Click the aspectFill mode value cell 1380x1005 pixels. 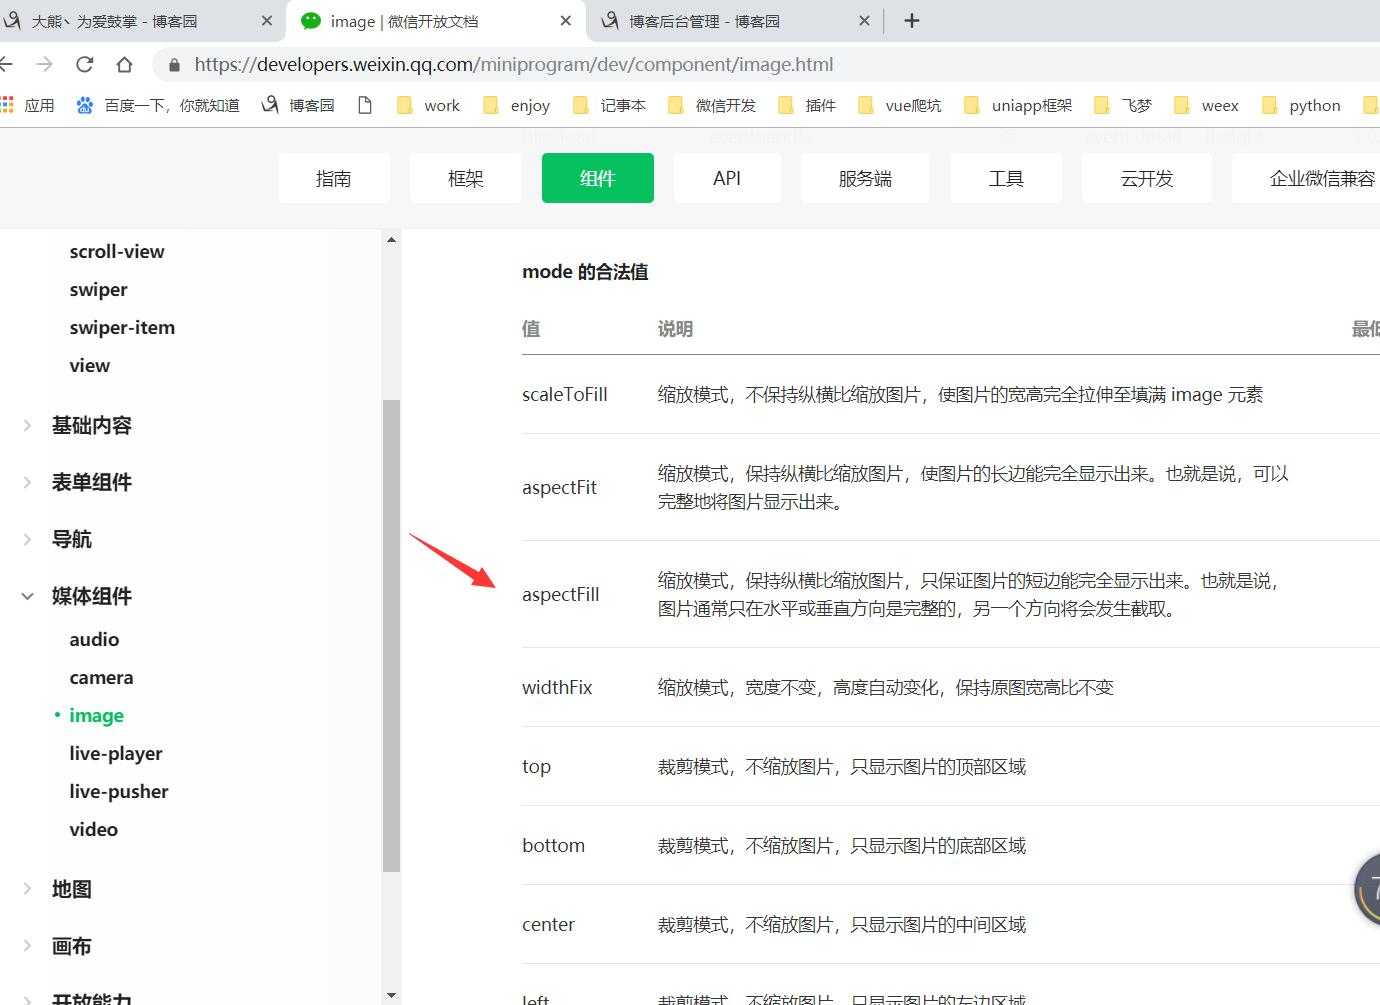[x=561, y=594]
